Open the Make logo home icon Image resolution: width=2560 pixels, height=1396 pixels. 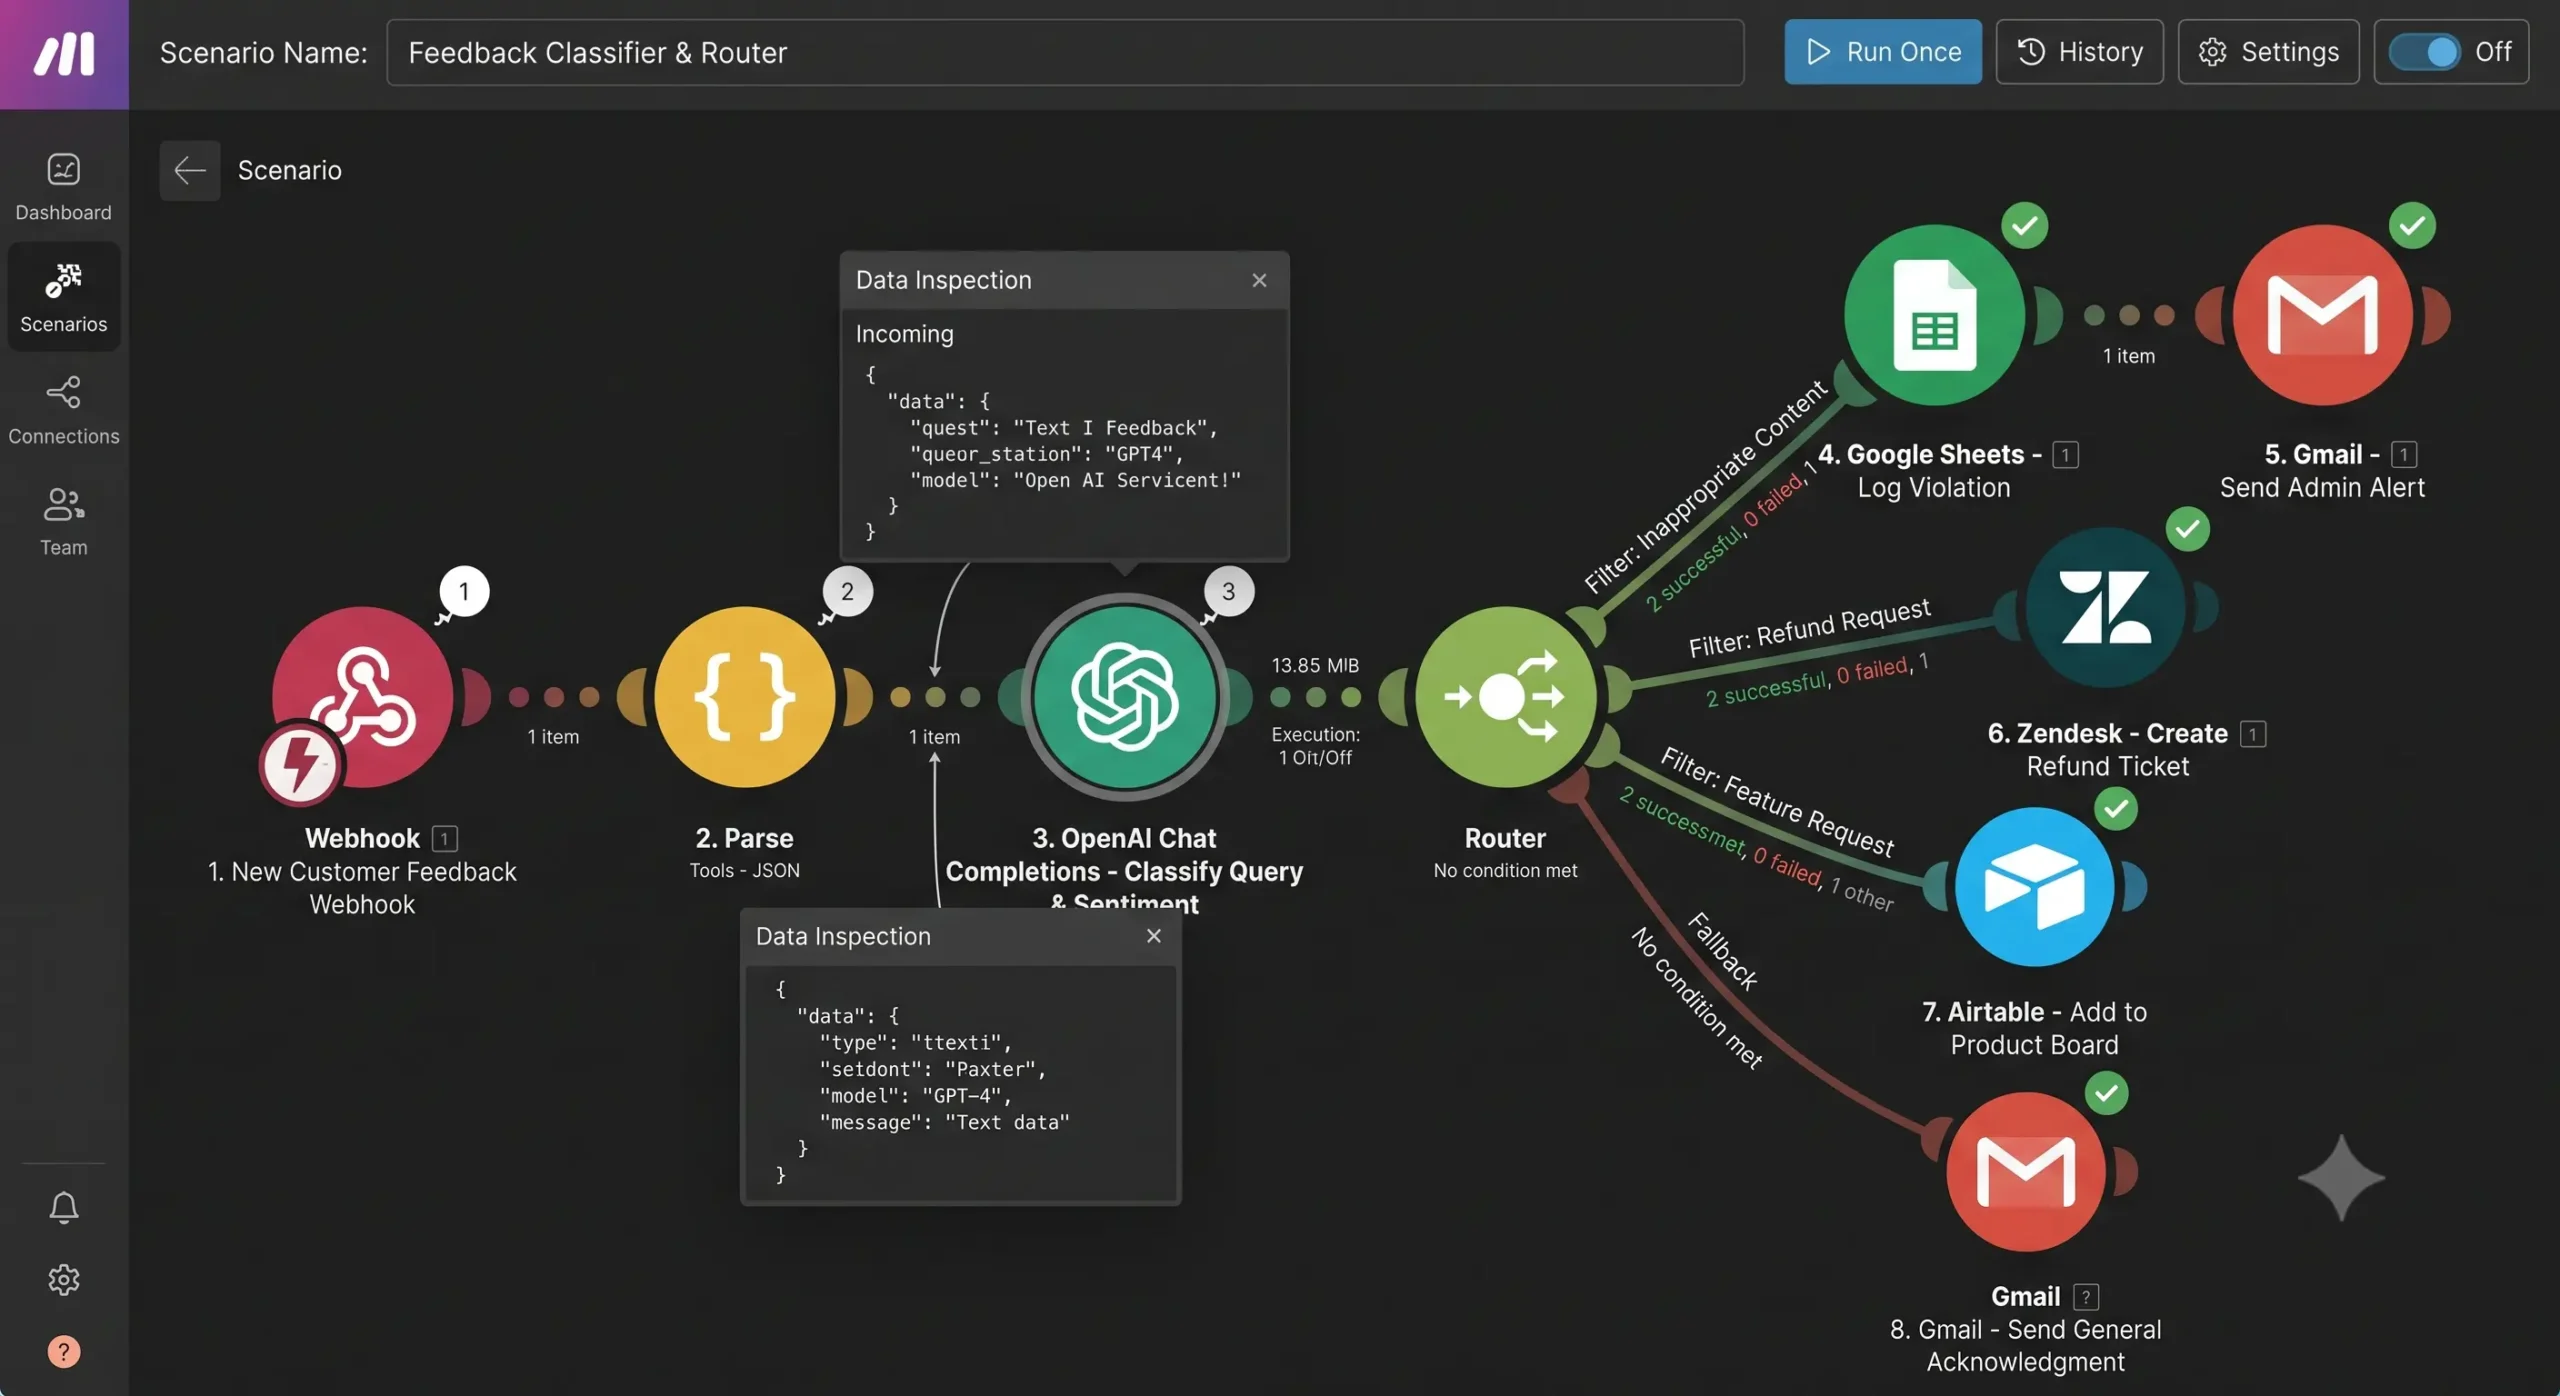[x=64, y=54]
